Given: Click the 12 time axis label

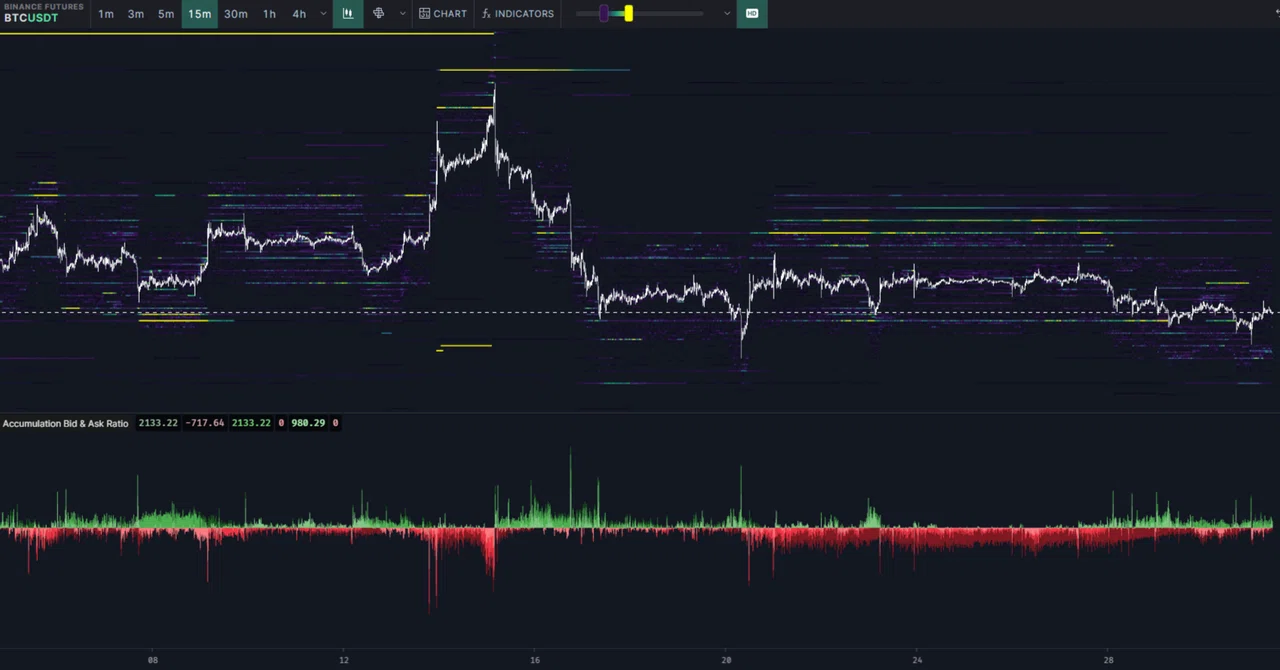Looking at the screenshot, I should [x=344, y=660].
